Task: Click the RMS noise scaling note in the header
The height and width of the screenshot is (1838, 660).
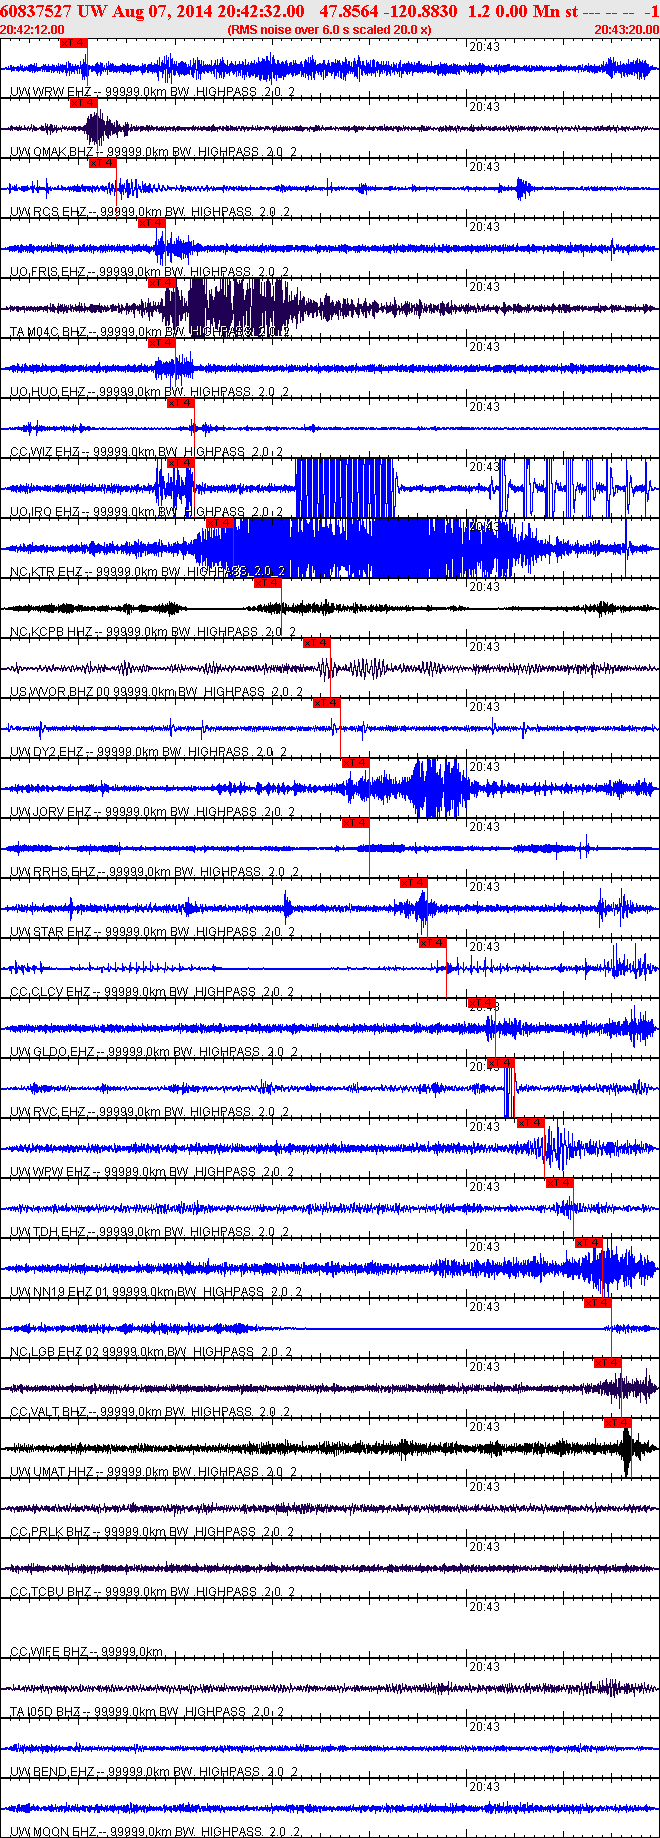Action: tap(329, 30)
